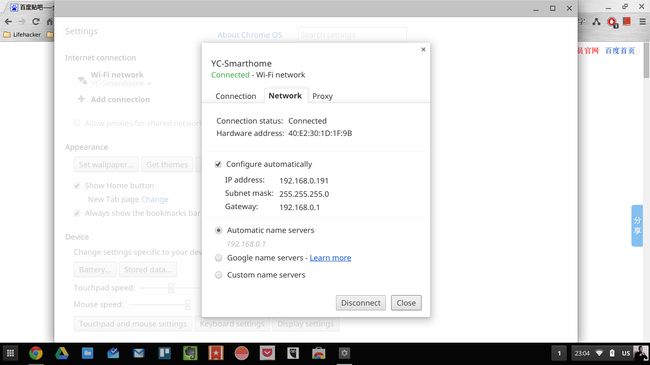Reload the page in the browser window
The image size is (650, 365).
pyautogui.click(x=36, y=22)
